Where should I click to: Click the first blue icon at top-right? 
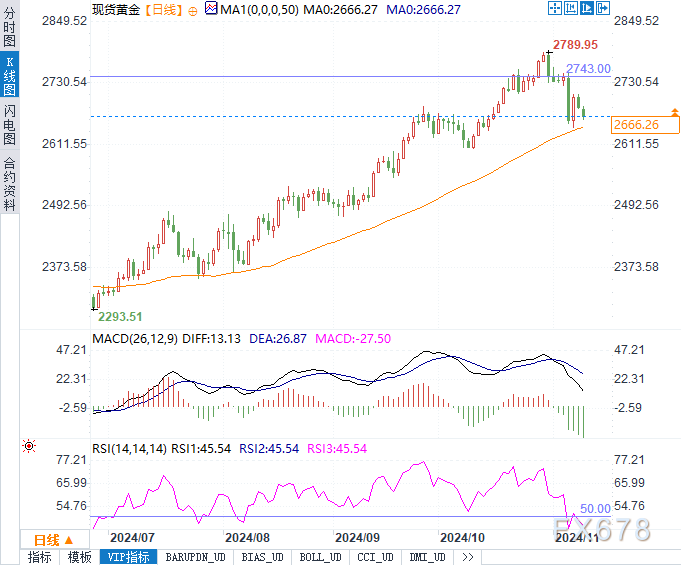pos(557,8)
